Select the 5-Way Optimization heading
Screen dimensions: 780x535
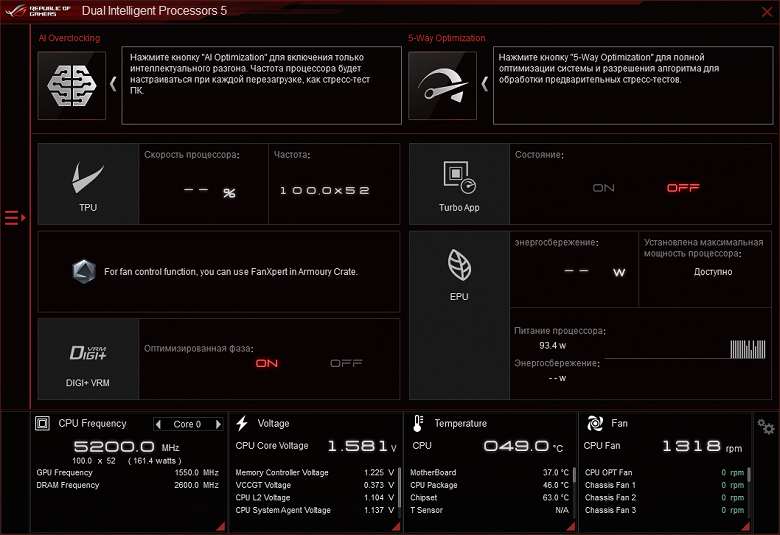(x=447, y=38)
